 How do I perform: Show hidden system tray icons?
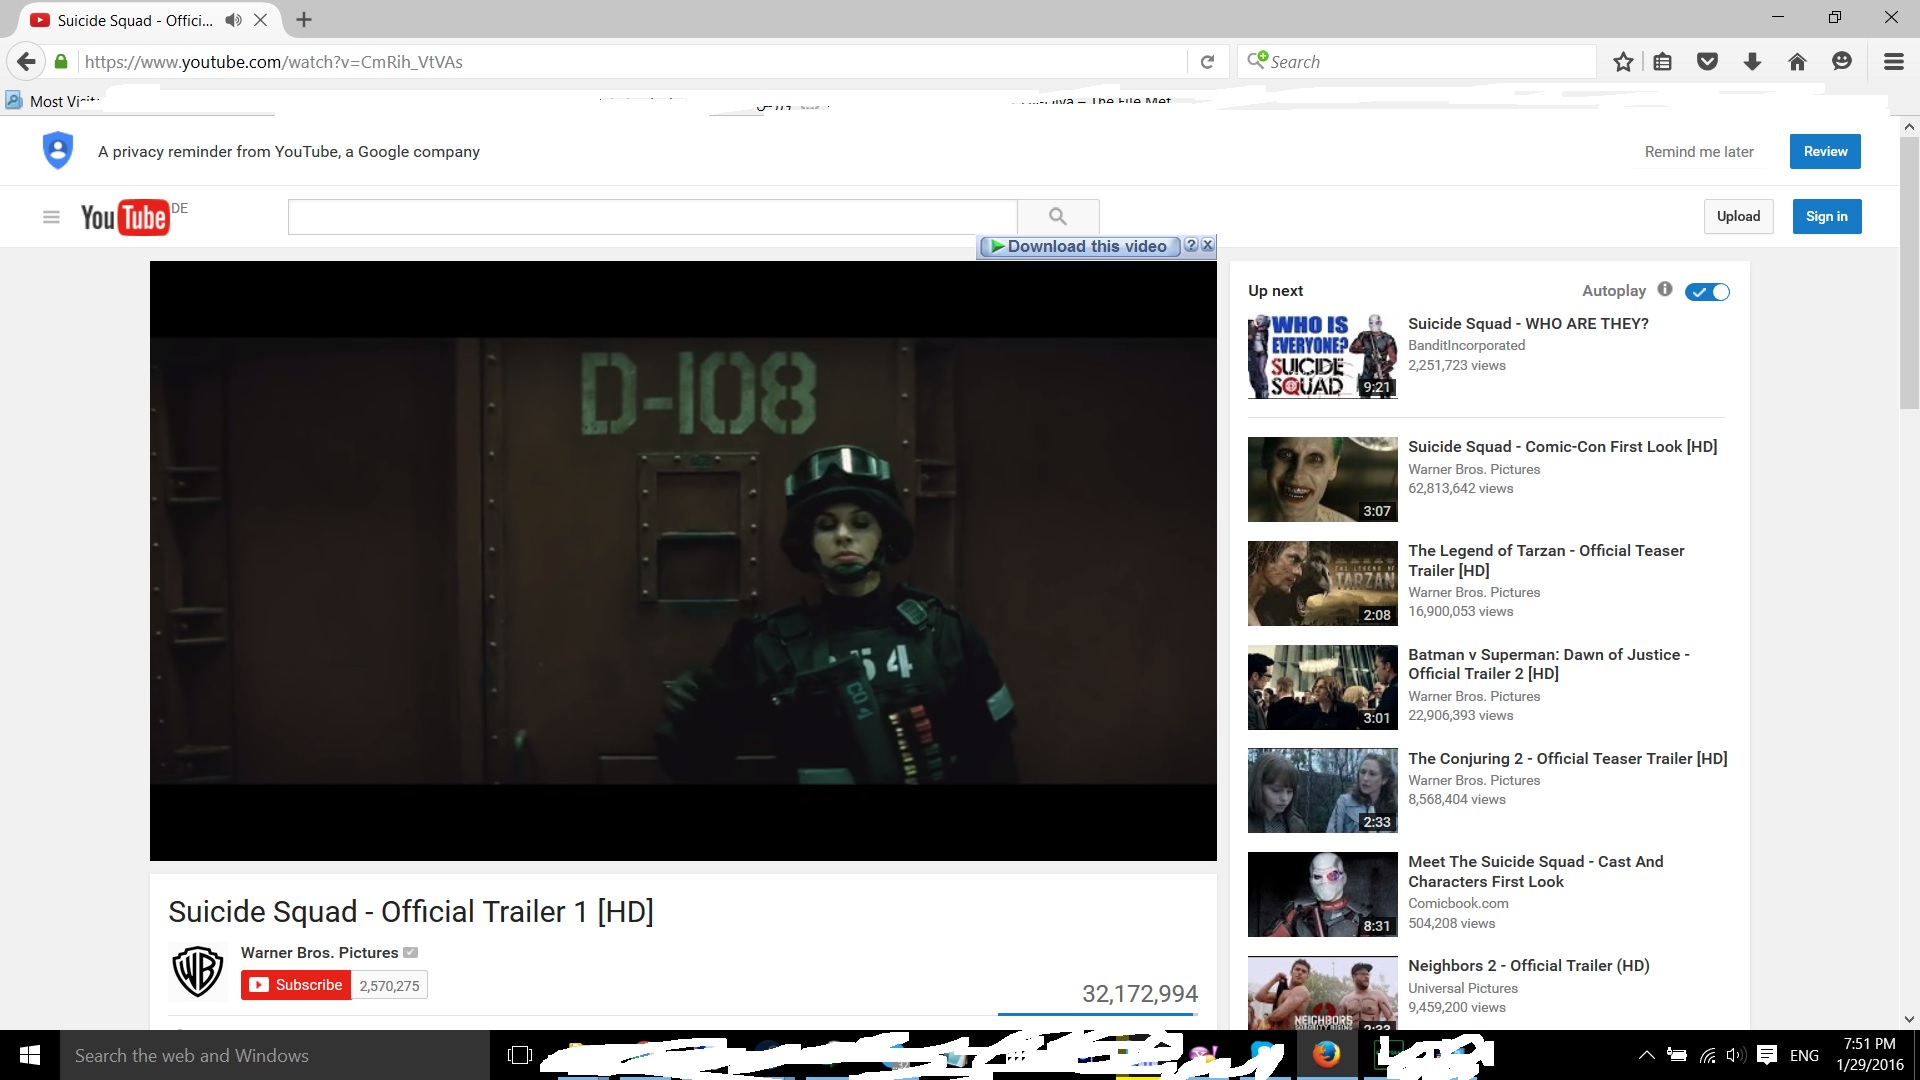(x=1646, y=1055)
